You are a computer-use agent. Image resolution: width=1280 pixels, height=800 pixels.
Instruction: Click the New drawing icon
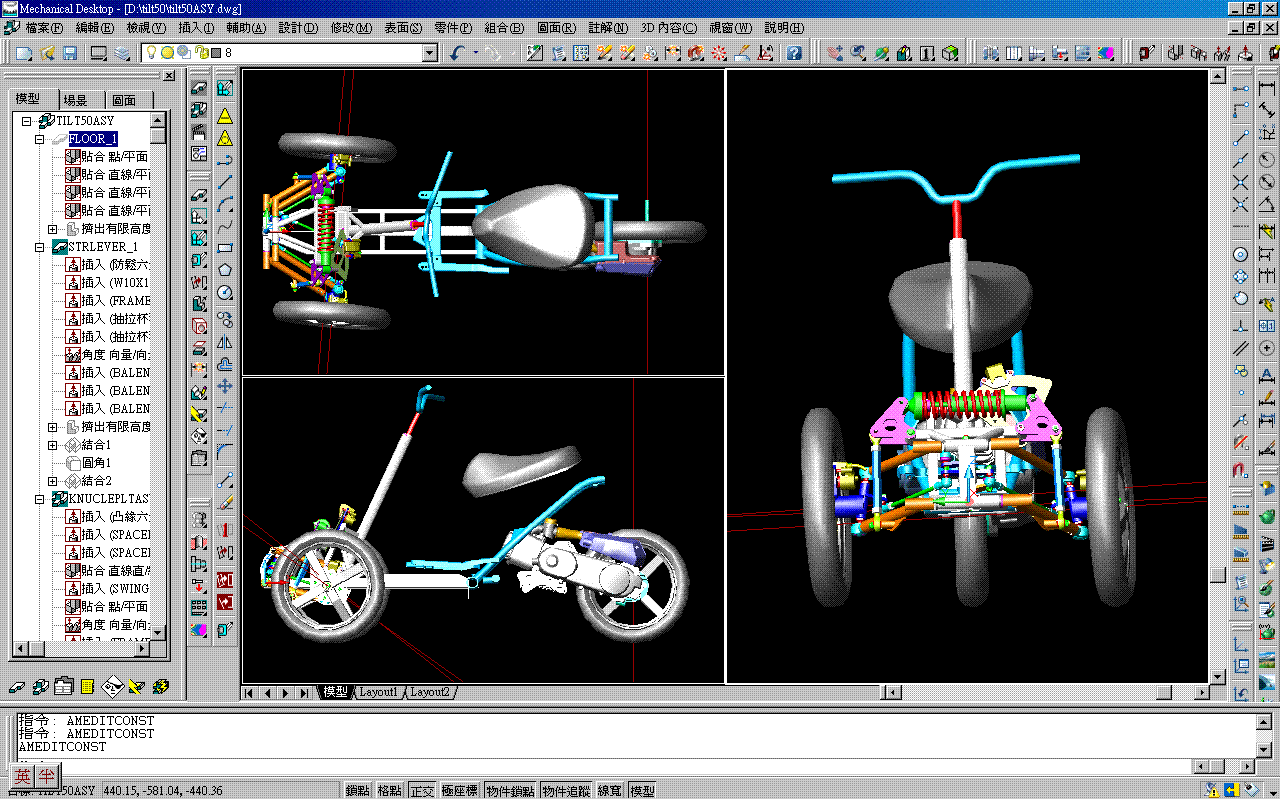tap(24, 53)
